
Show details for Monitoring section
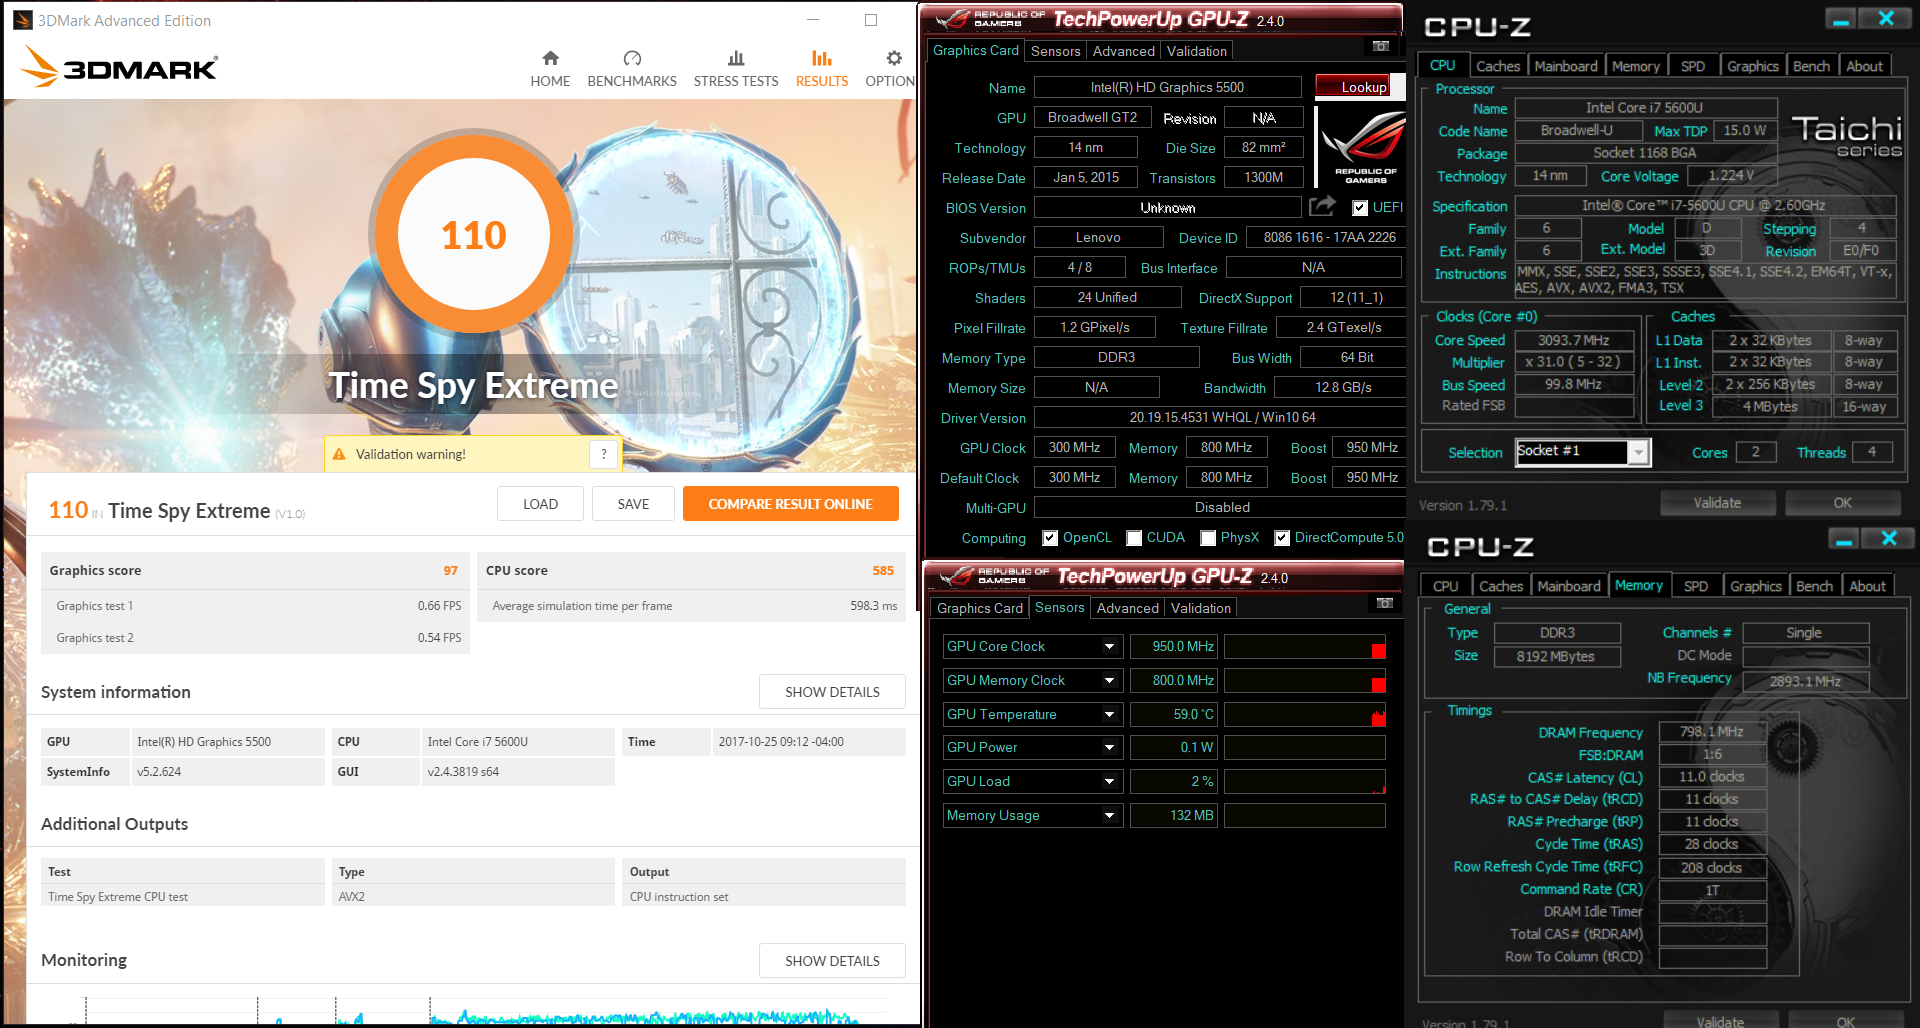(832, 961)
